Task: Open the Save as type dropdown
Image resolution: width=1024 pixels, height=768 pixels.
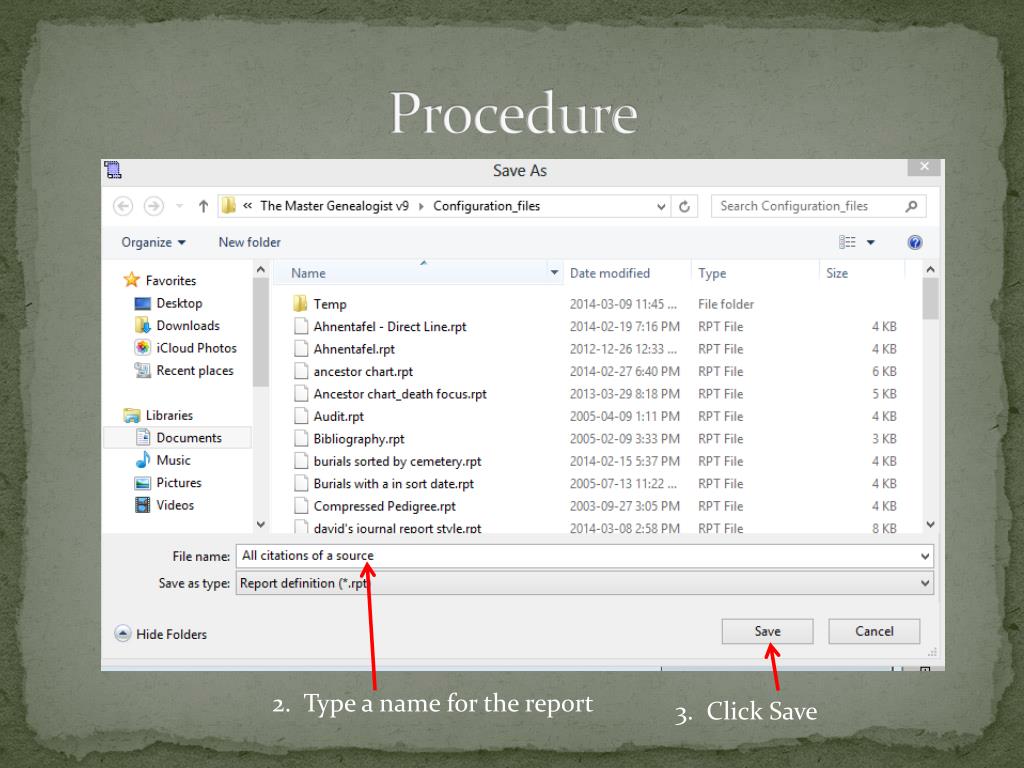Action: pyautogui.click(x=584, y=583)
